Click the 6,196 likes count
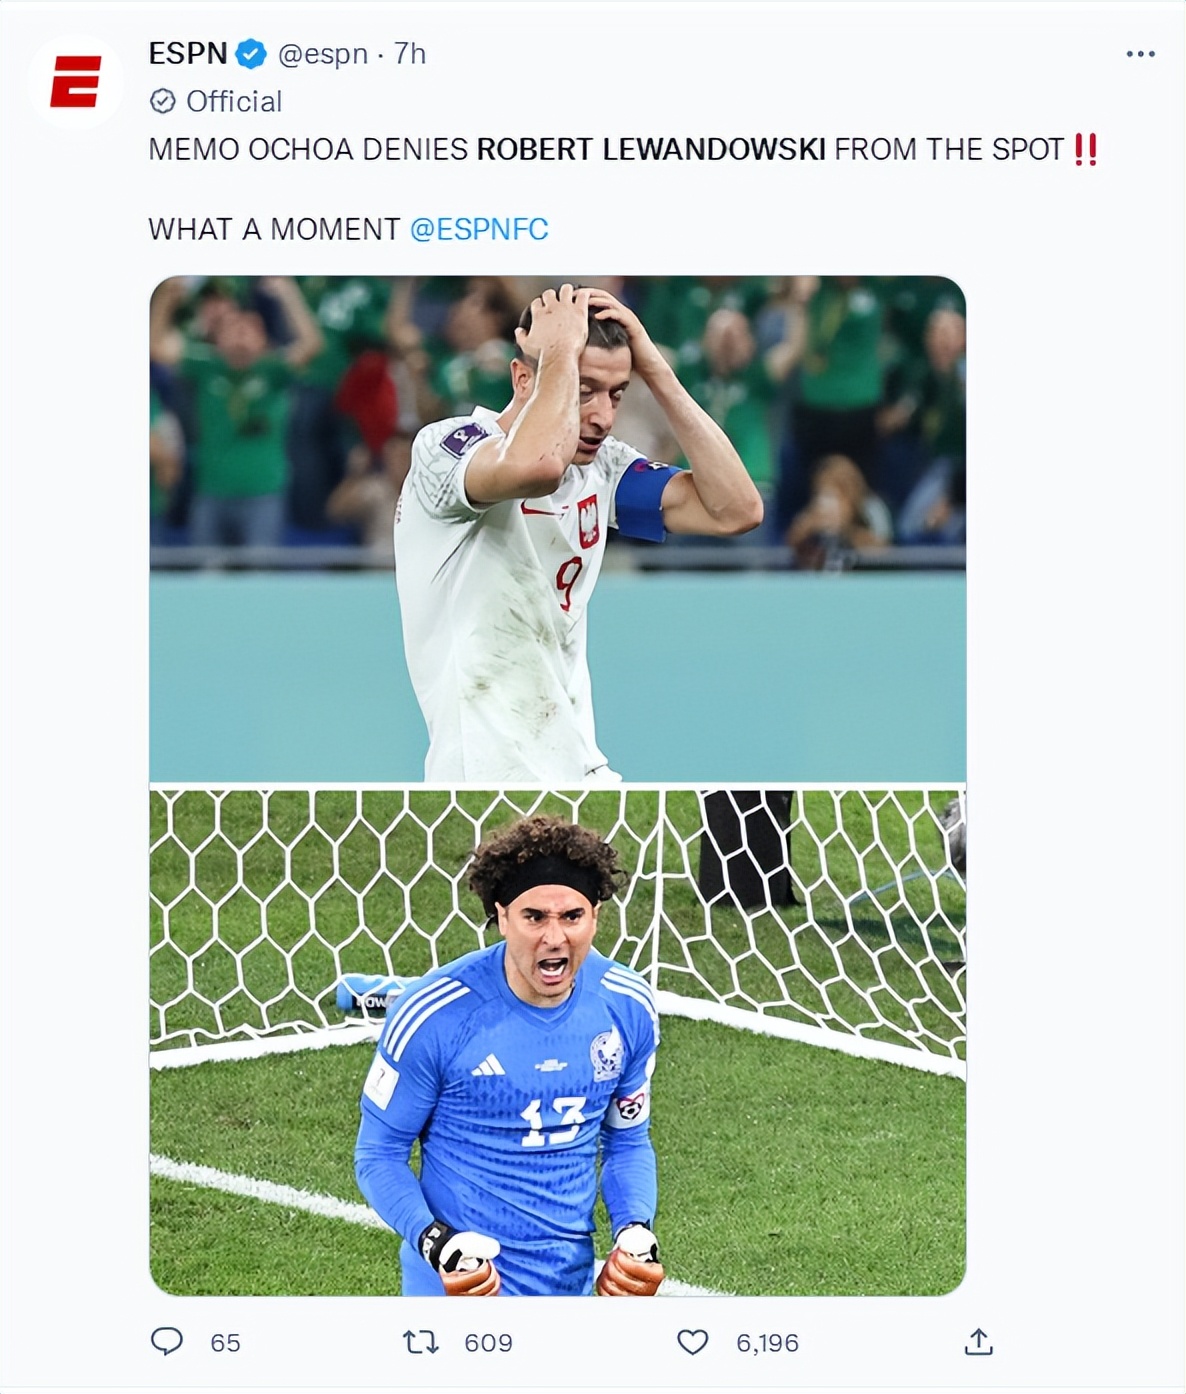 click(x=767, y=1342)
